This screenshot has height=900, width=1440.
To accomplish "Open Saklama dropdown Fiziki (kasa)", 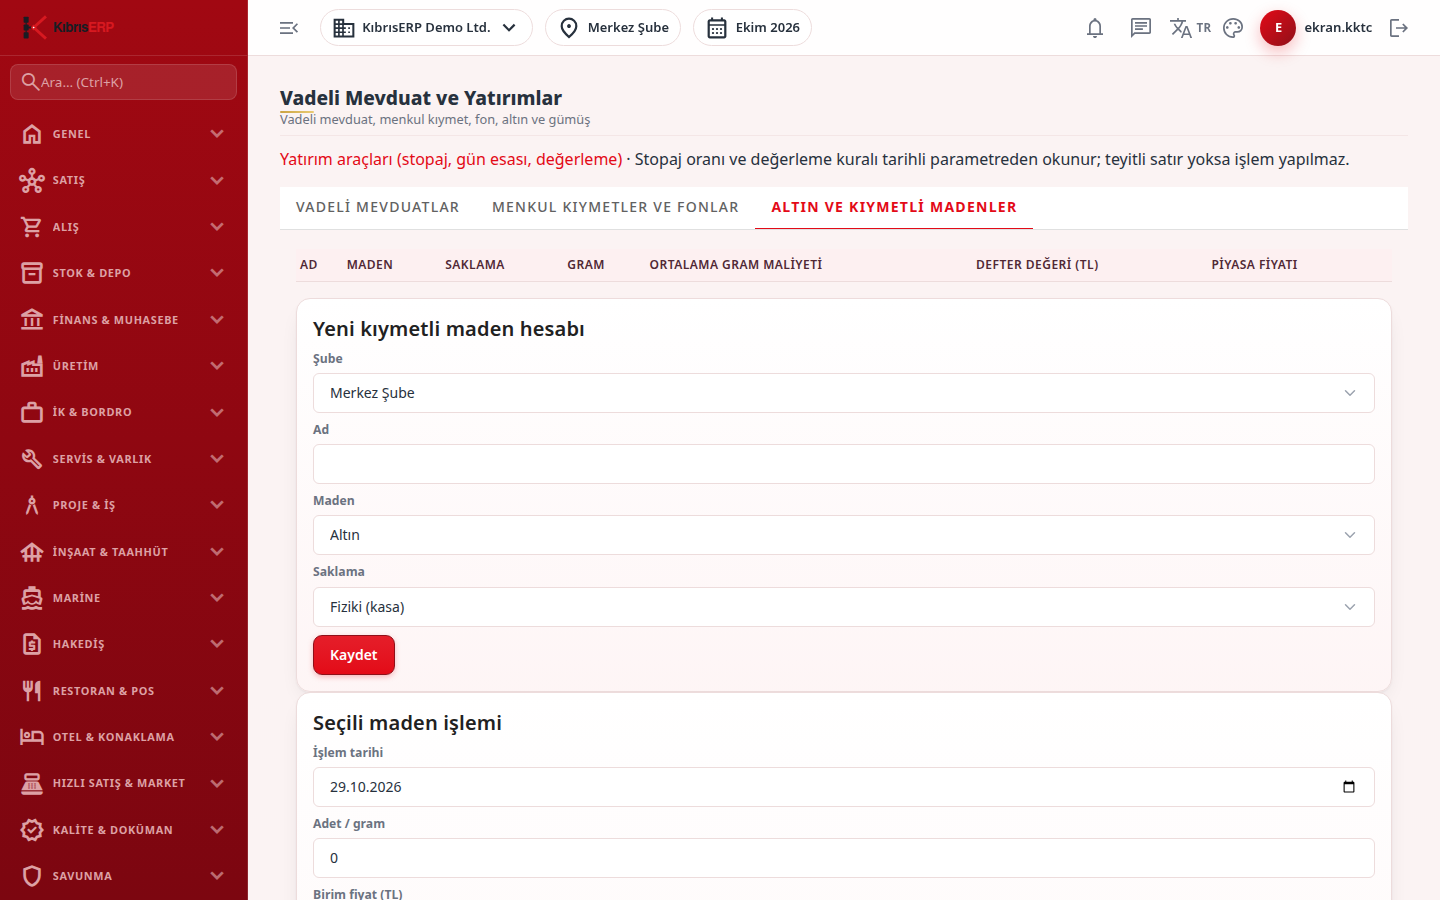I will (x=843, y=607).
